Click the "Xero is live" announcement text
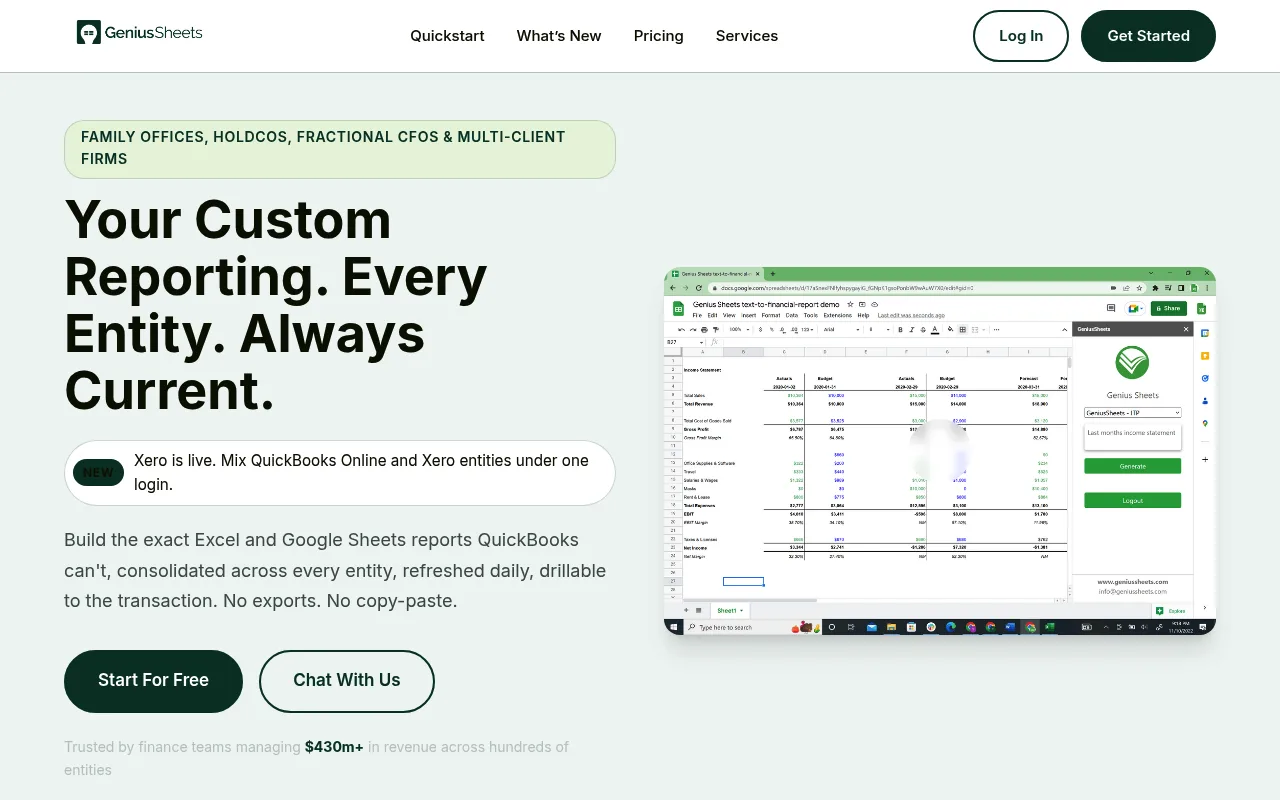The image size is (1280, 800). click(x=361, y=473)
